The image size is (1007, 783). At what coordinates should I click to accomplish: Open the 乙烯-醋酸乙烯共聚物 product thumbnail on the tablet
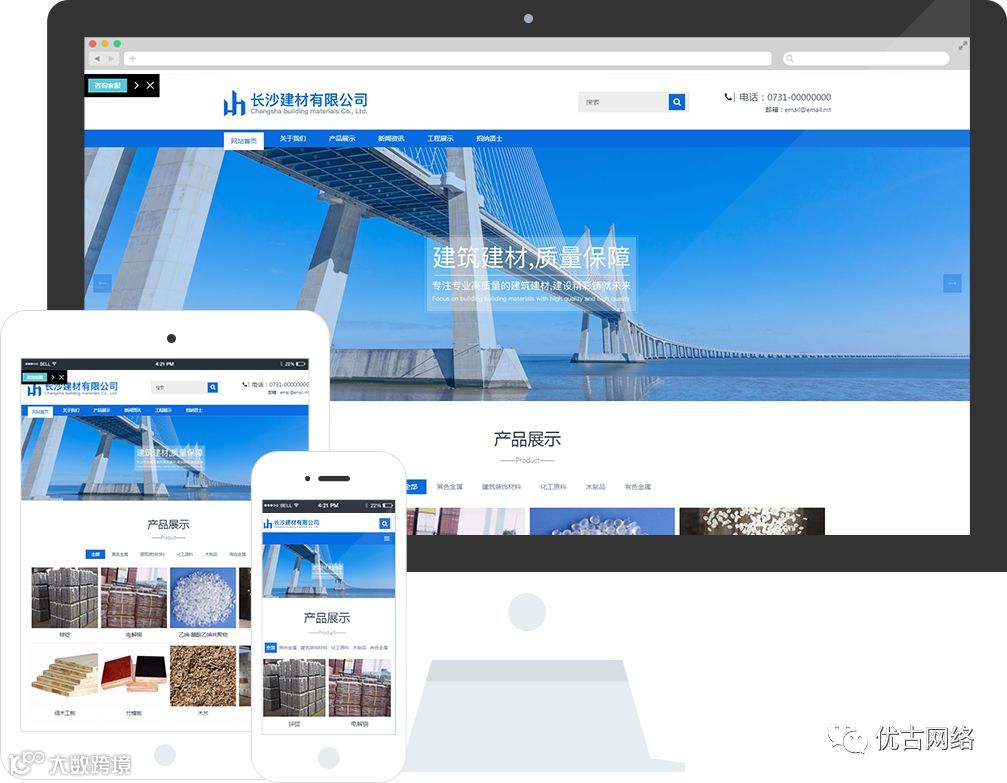tap(203, 597)
